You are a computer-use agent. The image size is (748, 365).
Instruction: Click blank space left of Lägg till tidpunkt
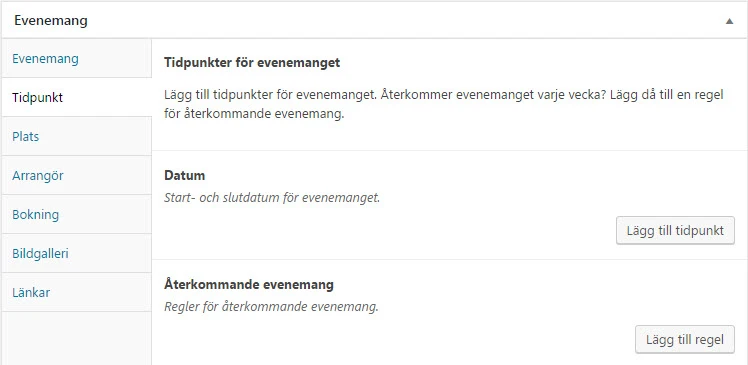pyautogui.click(x=384, y=230)
